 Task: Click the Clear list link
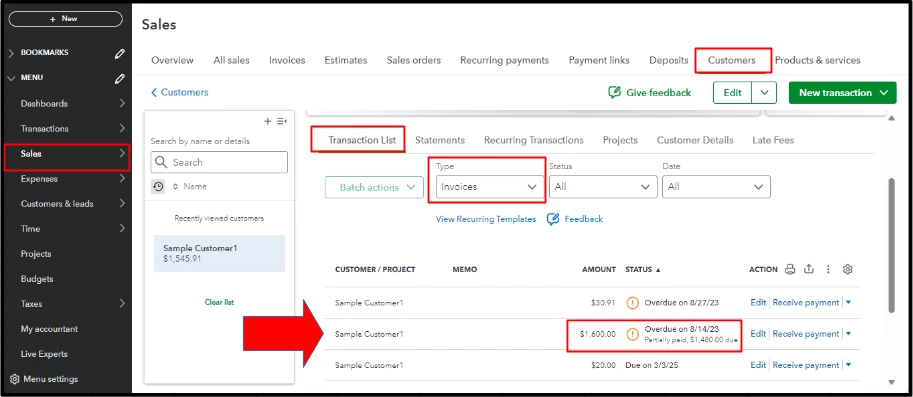tap(220, 302)
